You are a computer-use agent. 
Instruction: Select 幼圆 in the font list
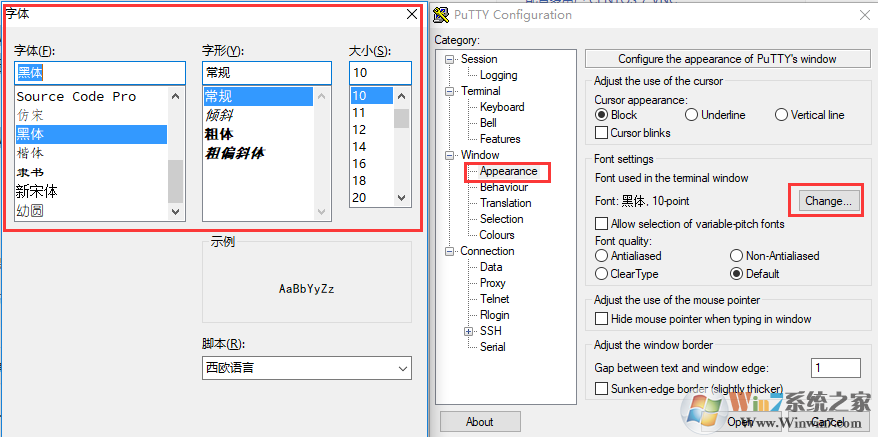91,211
